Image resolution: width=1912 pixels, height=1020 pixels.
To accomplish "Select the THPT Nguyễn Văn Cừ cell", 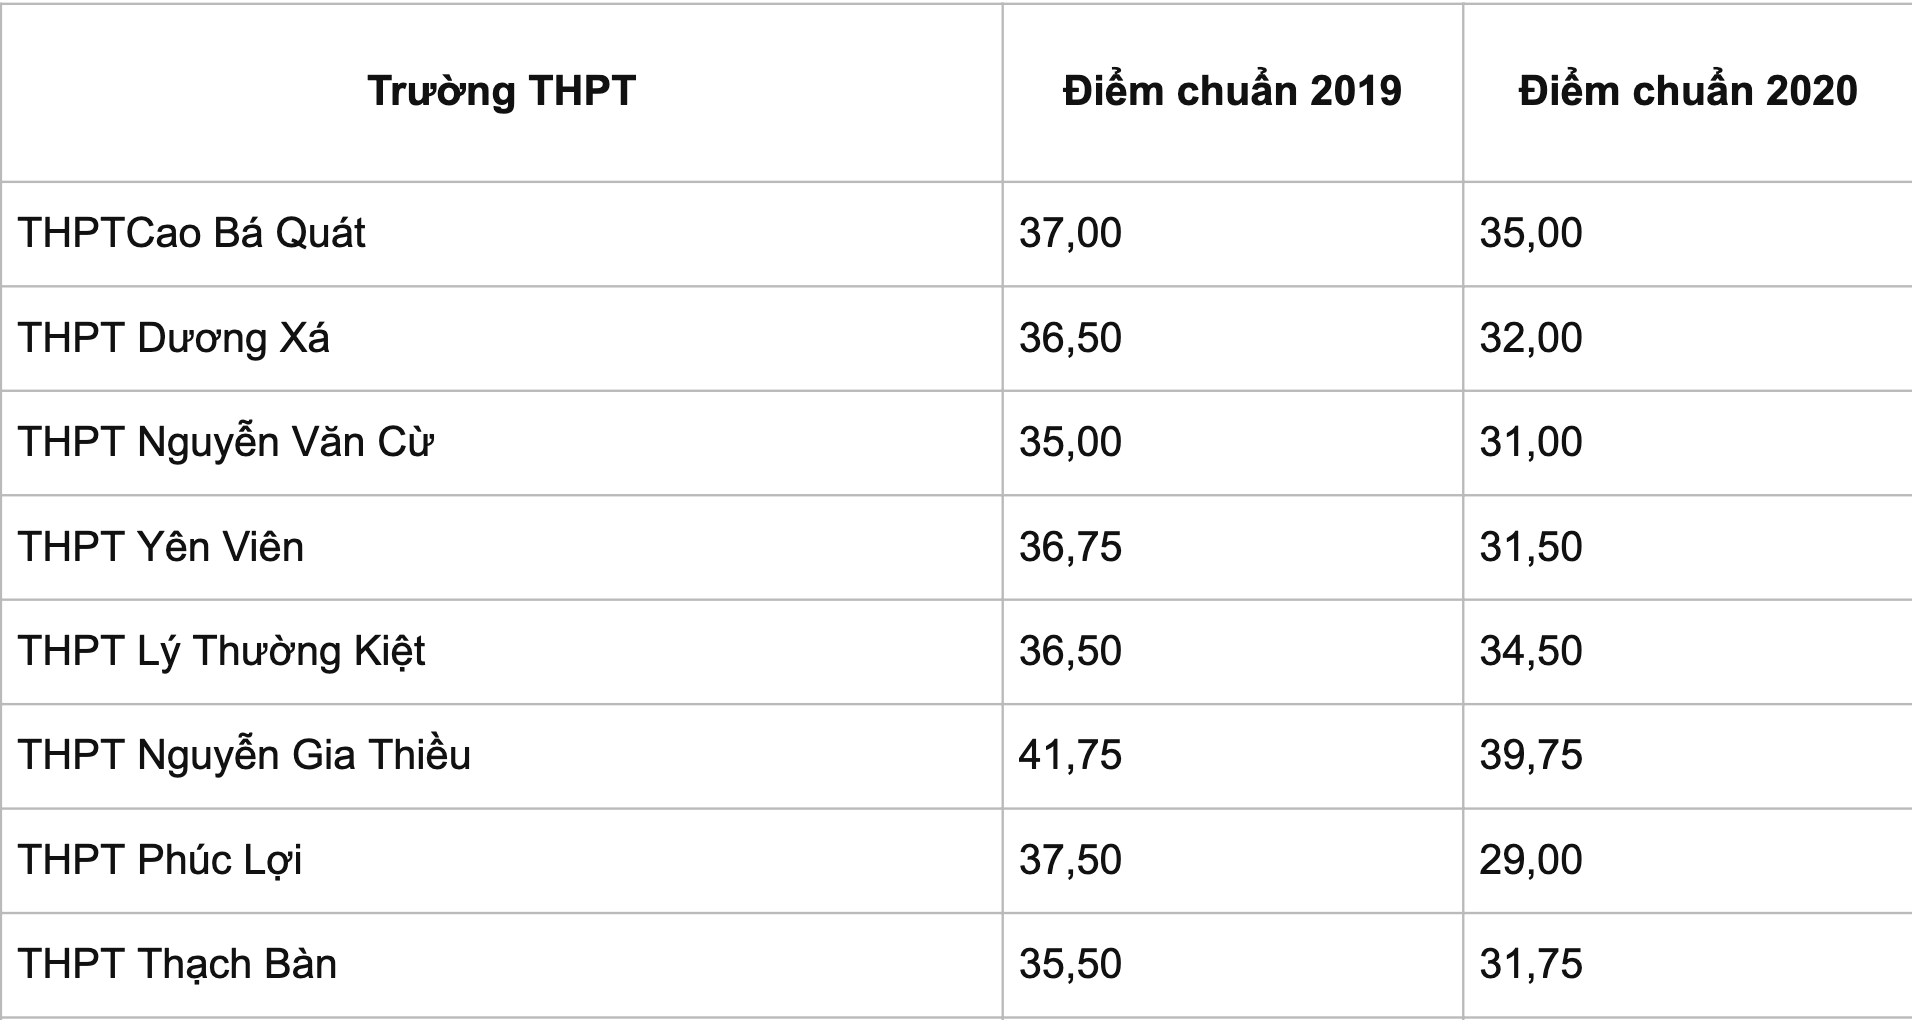I will coord(226,442).
